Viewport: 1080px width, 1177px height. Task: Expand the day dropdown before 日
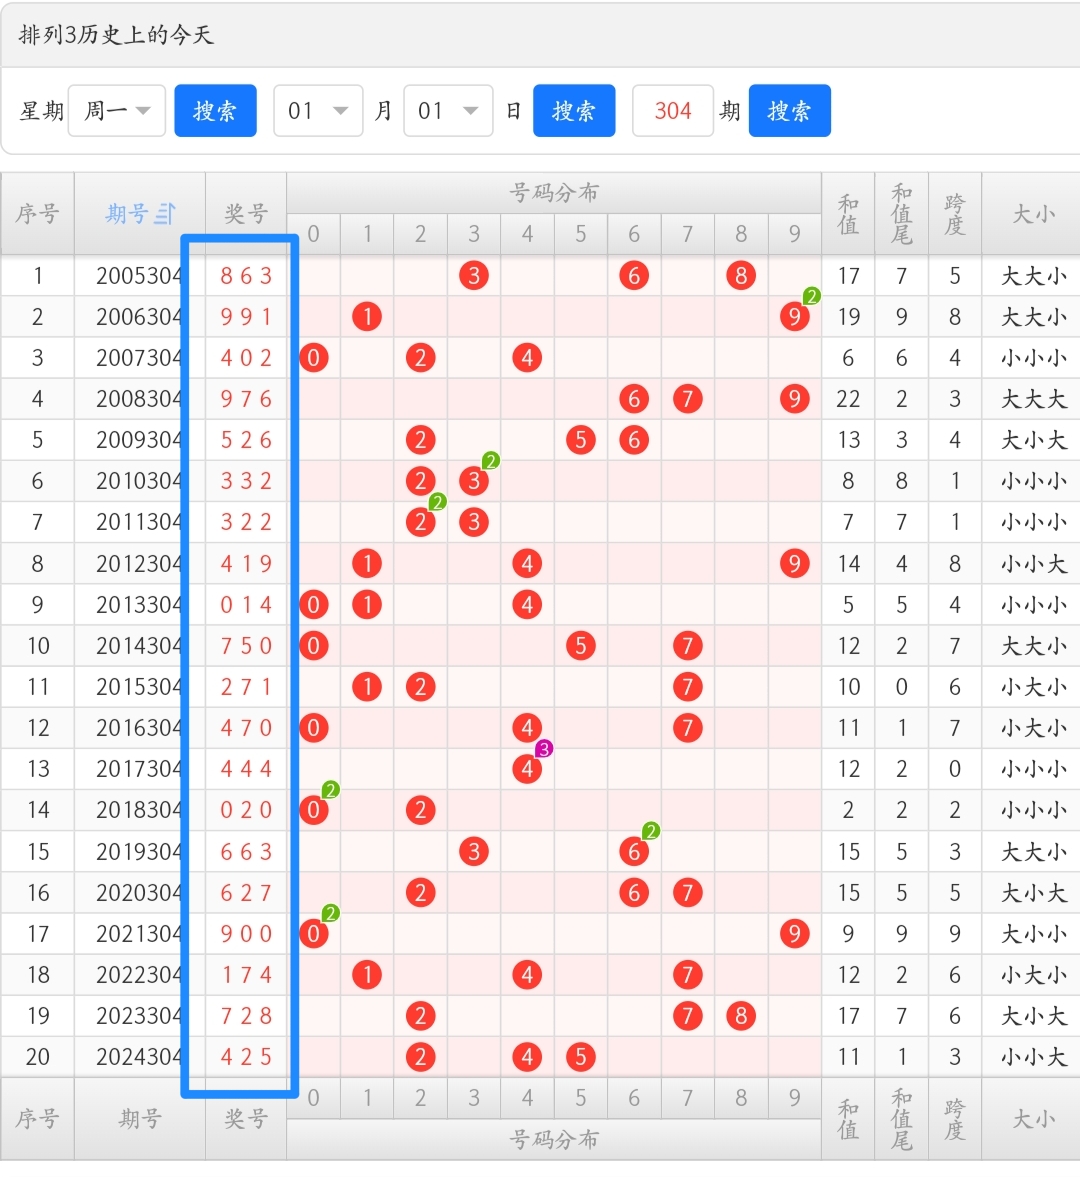coord(448,110)
